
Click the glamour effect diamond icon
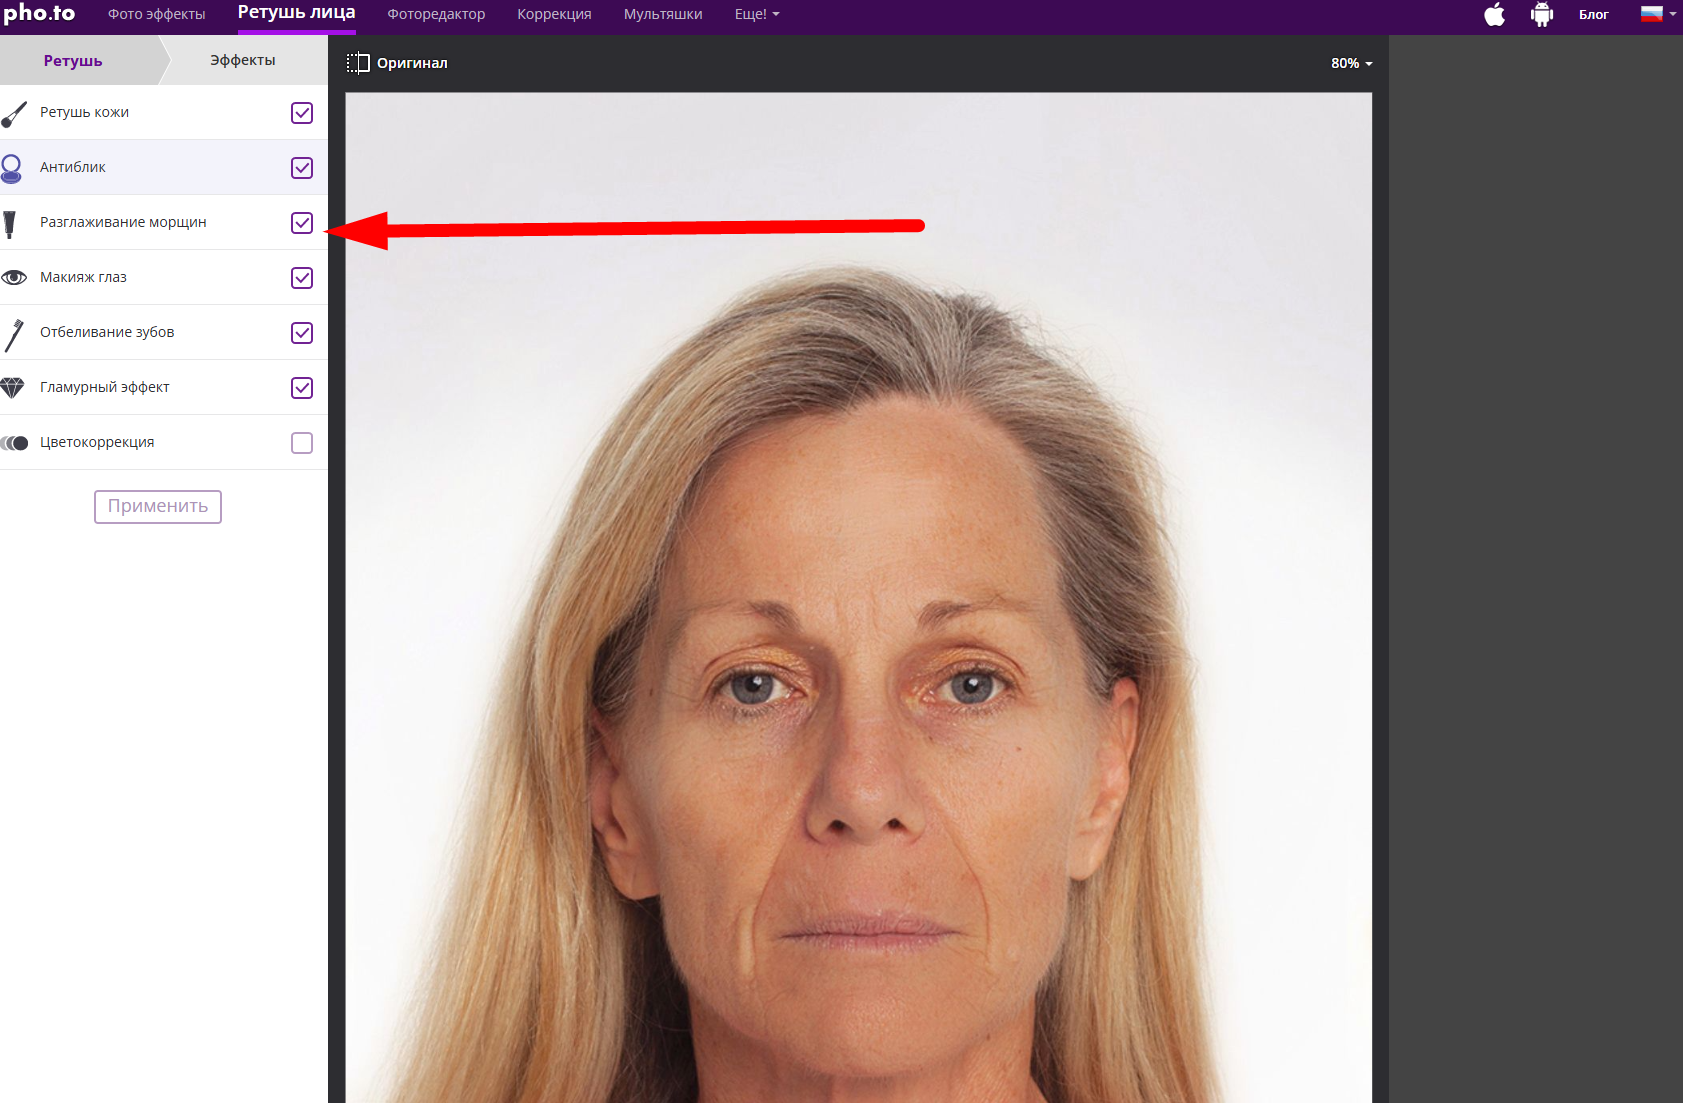tap(12, 387)
